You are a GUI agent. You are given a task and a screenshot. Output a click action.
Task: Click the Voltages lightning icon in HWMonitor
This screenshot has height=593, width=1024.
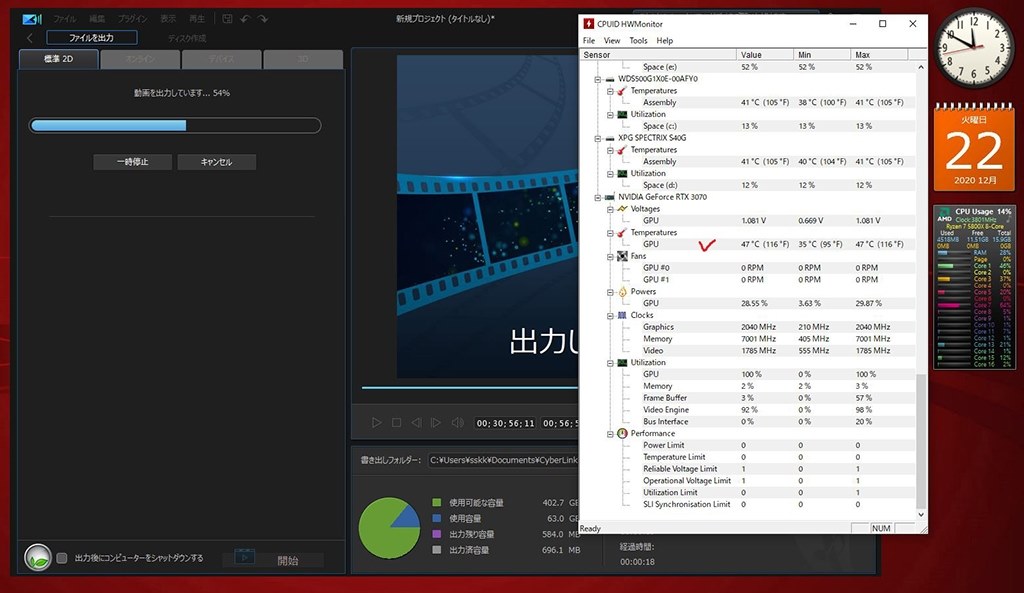pyautogui.click(x=622, y=209)
